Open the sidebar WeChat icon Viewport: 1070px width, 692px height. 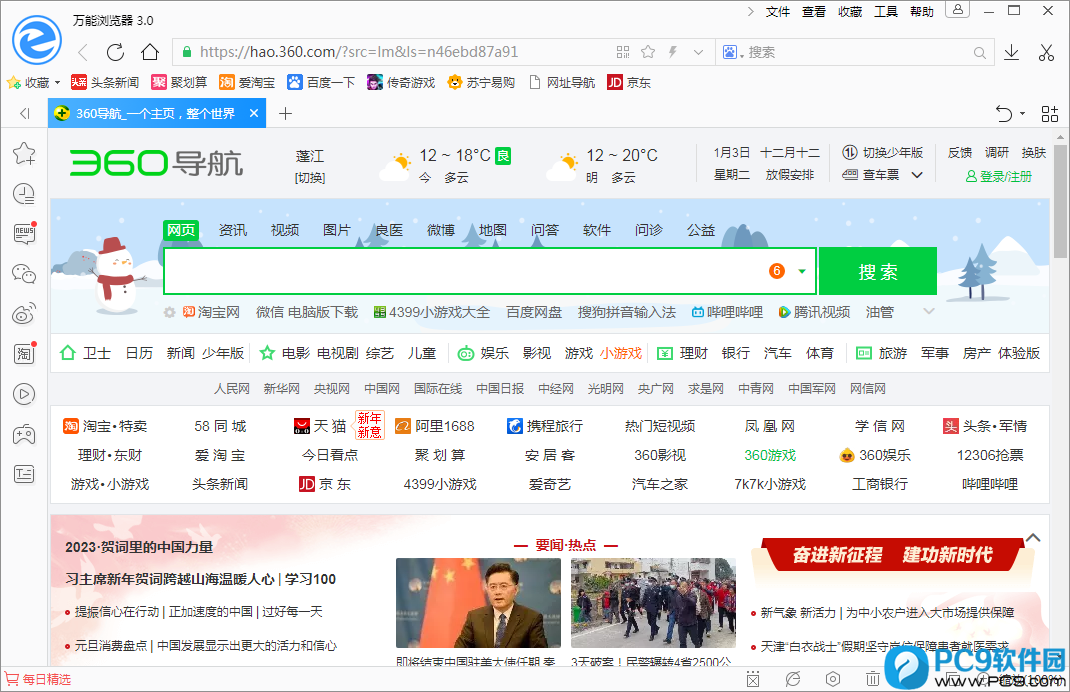pyautogui.click(x=25, y=274)
